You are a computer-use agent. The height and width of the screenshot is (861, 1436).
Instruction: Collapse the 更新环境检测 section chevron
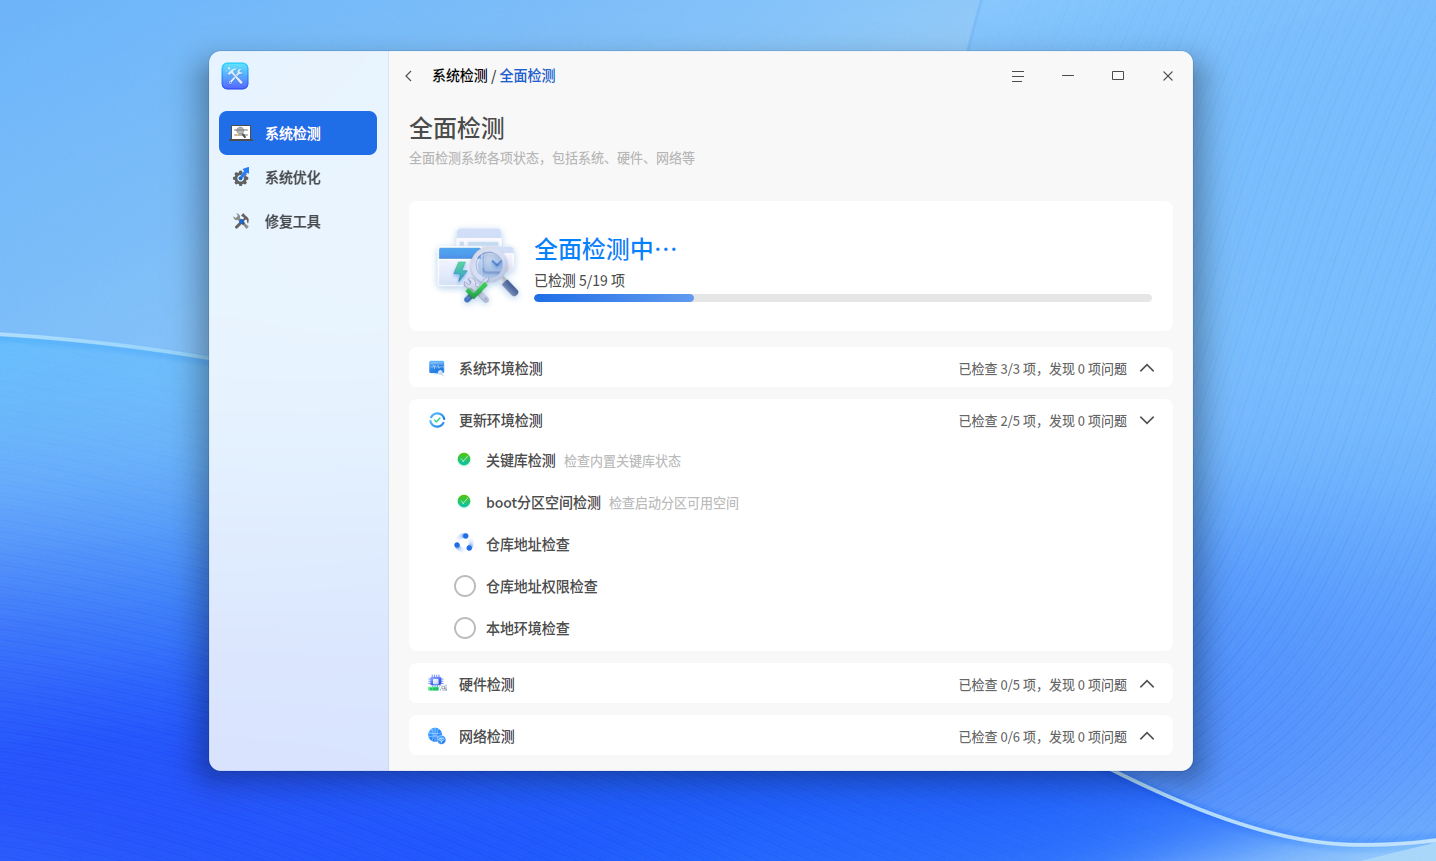tap(1147, 420)
